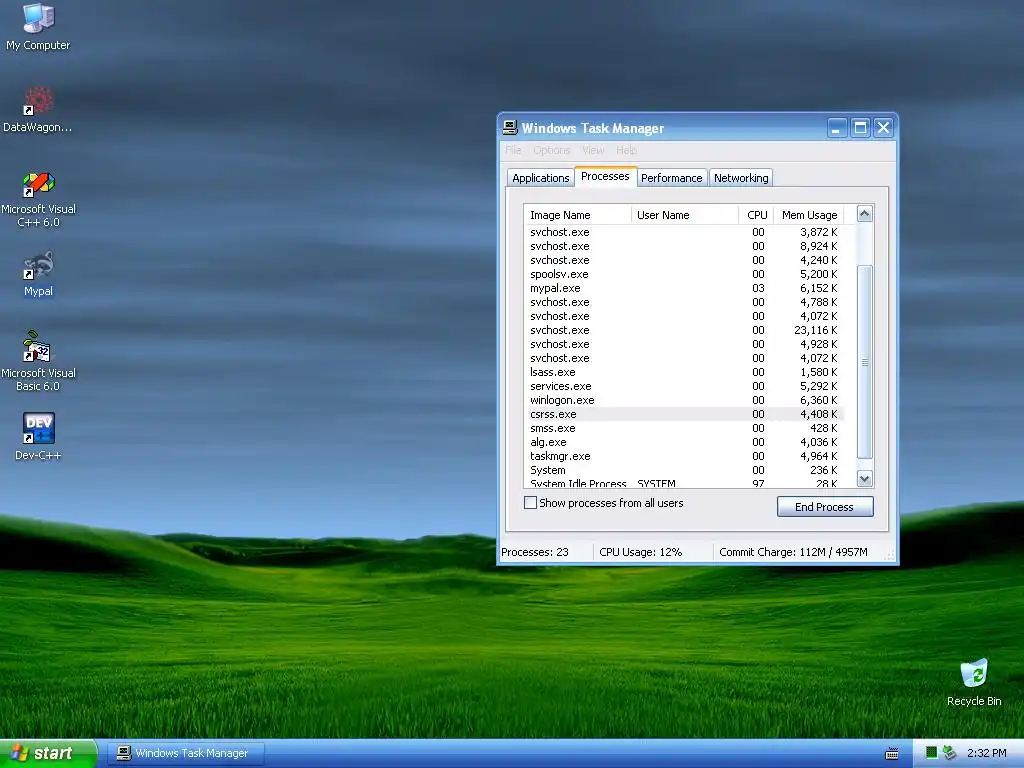1024x768 pixels.
Task: Select the Recycle Bin icon
Action: coord(974,682)
